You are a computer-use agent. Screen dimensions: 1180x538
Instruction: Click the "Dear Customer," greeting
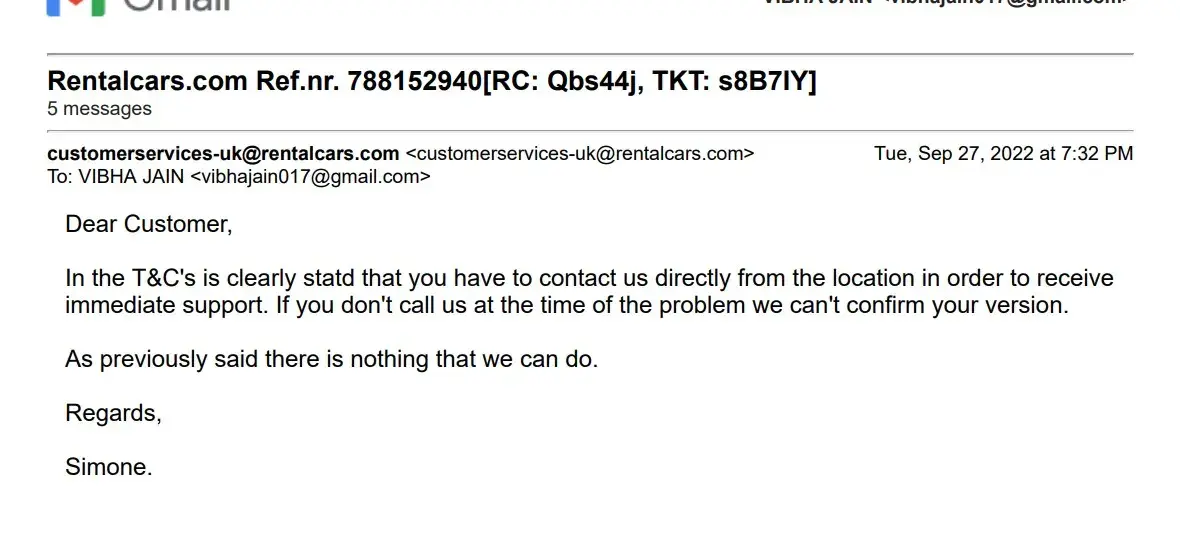pyautogui.click(x=149, y=224)
